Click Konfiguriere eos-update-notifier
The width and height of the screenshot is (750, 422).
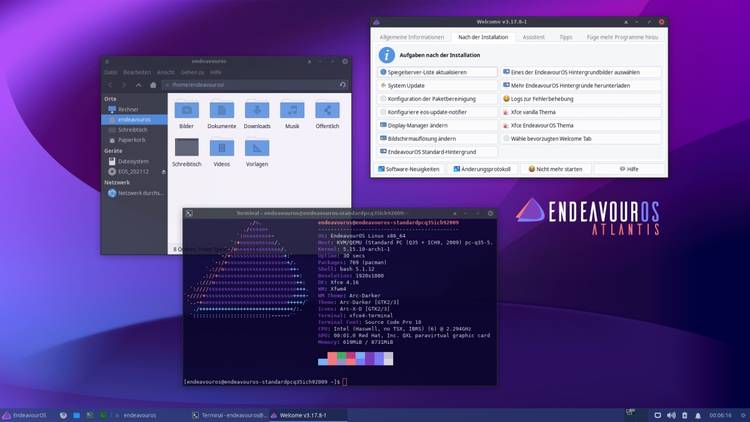coord(437,112)
